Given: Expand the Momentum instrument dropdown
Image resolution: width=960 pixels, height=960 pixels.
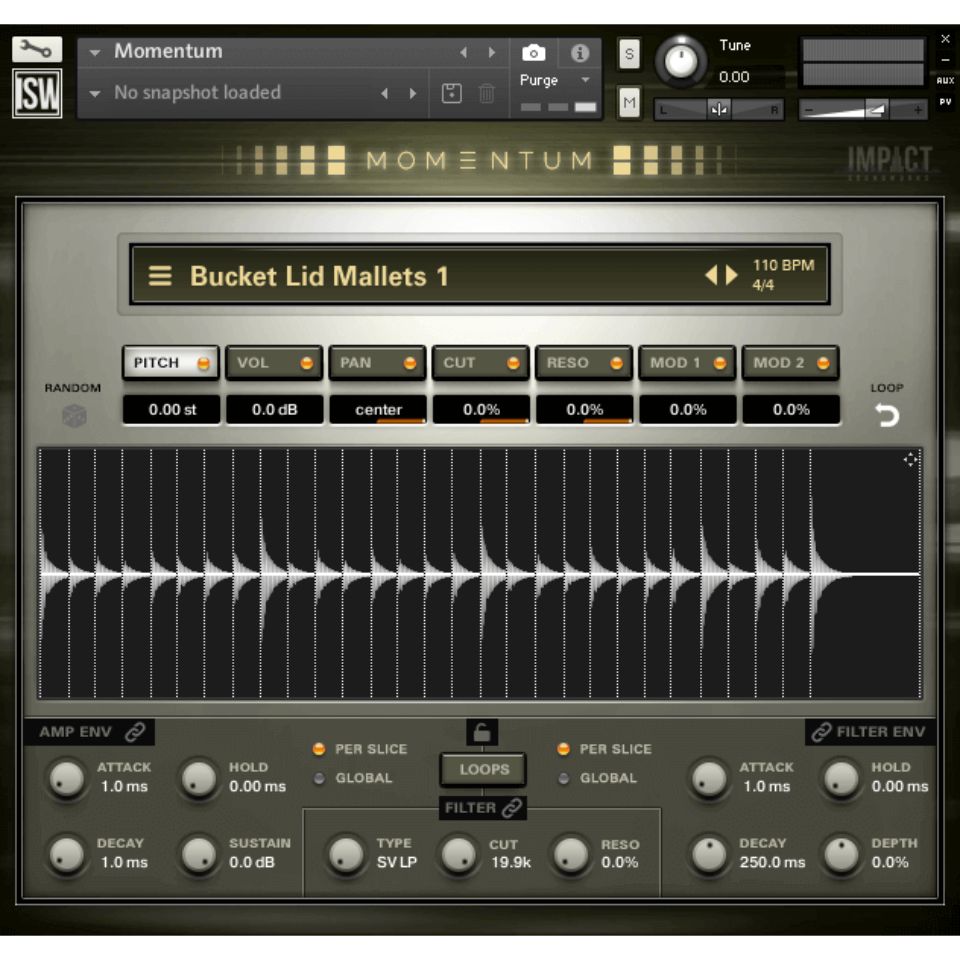Looking at the screenshot, I should (x=95, y=52).
